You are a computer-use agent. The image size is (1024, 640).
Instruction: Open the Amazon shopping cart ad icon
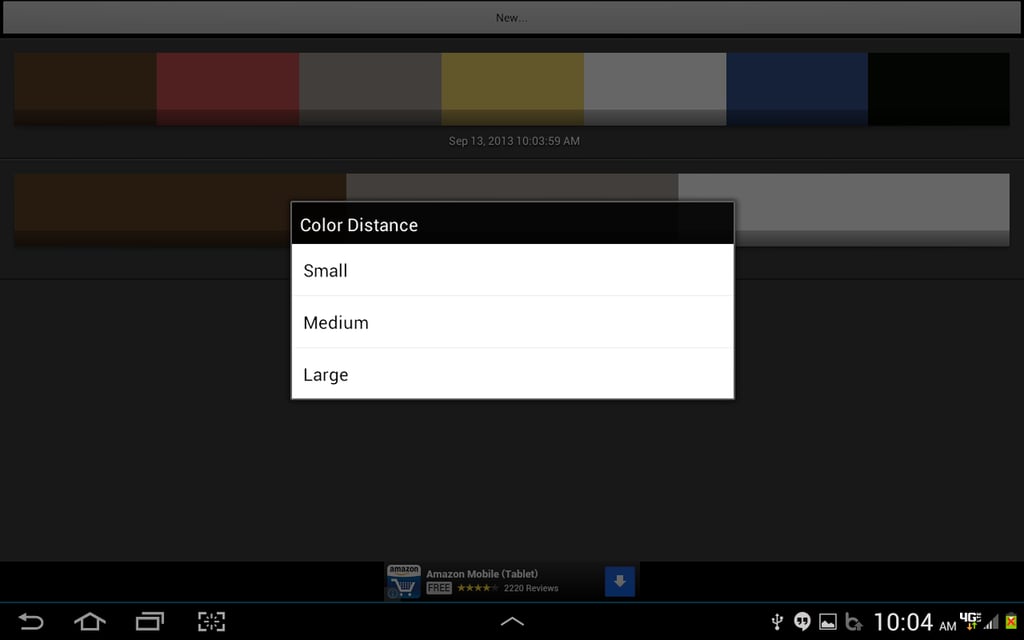(403, 581)
